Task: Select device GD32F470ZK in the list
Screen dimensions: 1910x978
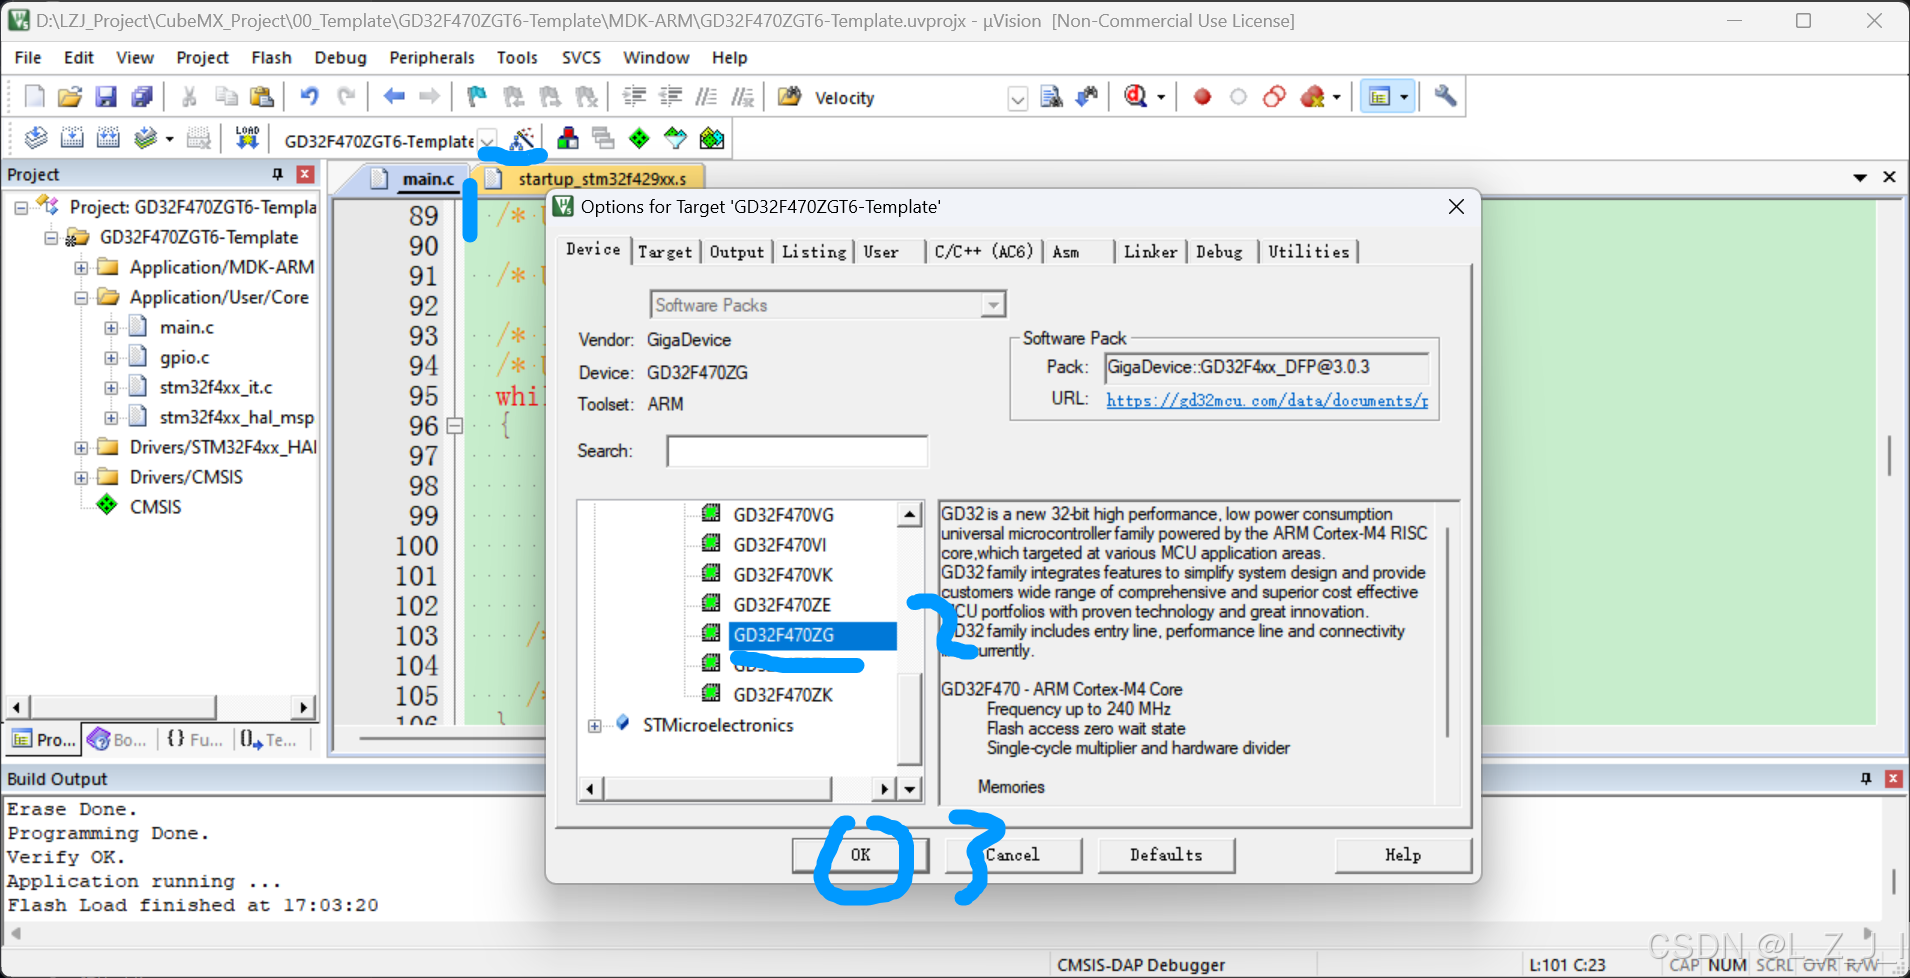Action: [x=783, y=695]
